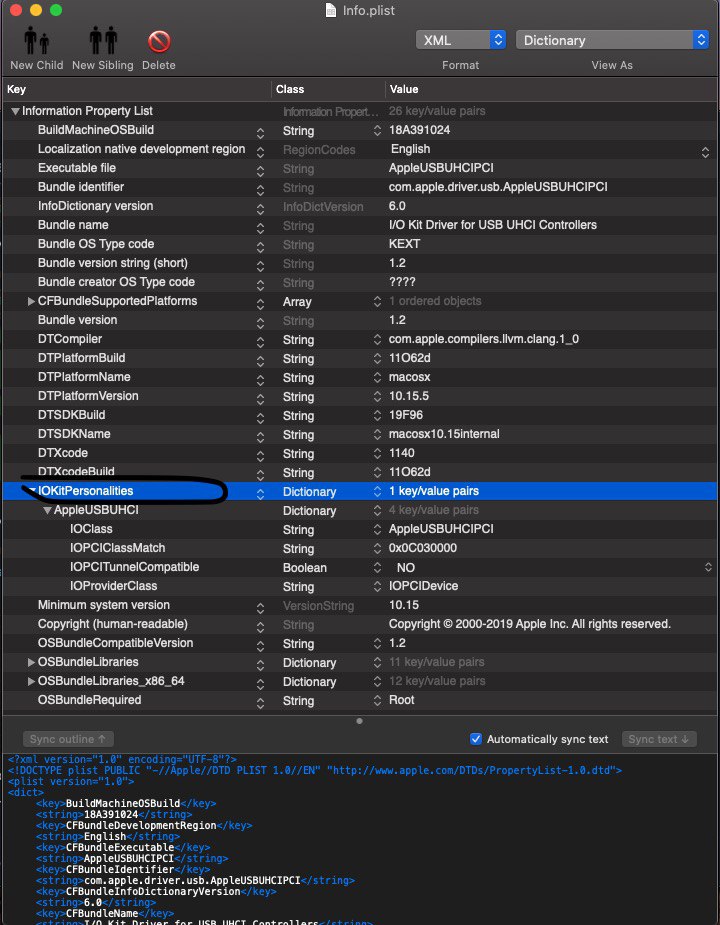Open the XML format dropdown
The image size is (720, 925).
pyautogui.click(x=461, y=40)
